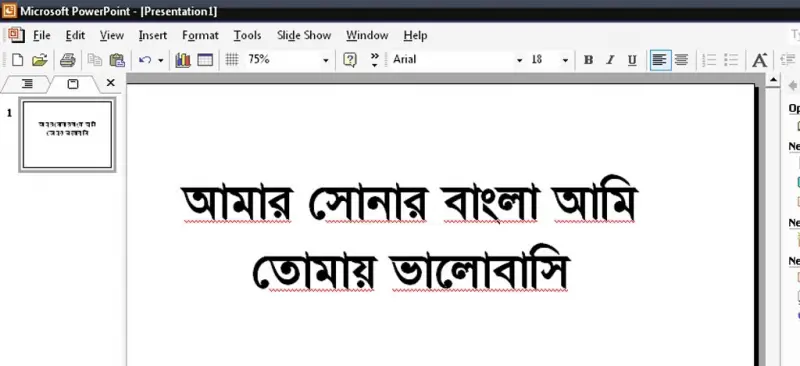Image resolution: width=800 pixels, height=366 pixels.
Task: Open the Slide Show menu
Action: [304, 35]
